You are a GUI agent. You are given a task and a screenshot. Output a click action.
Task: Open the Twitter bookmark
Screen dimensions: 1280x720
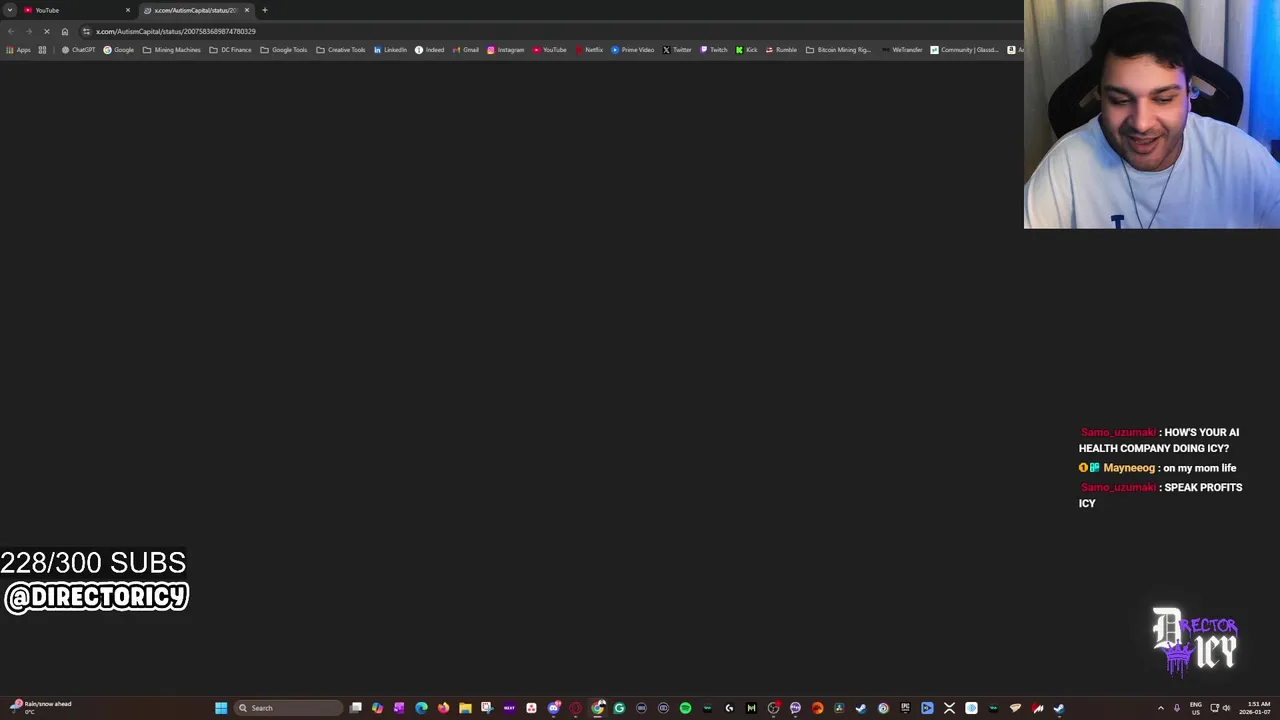(677, 50)
